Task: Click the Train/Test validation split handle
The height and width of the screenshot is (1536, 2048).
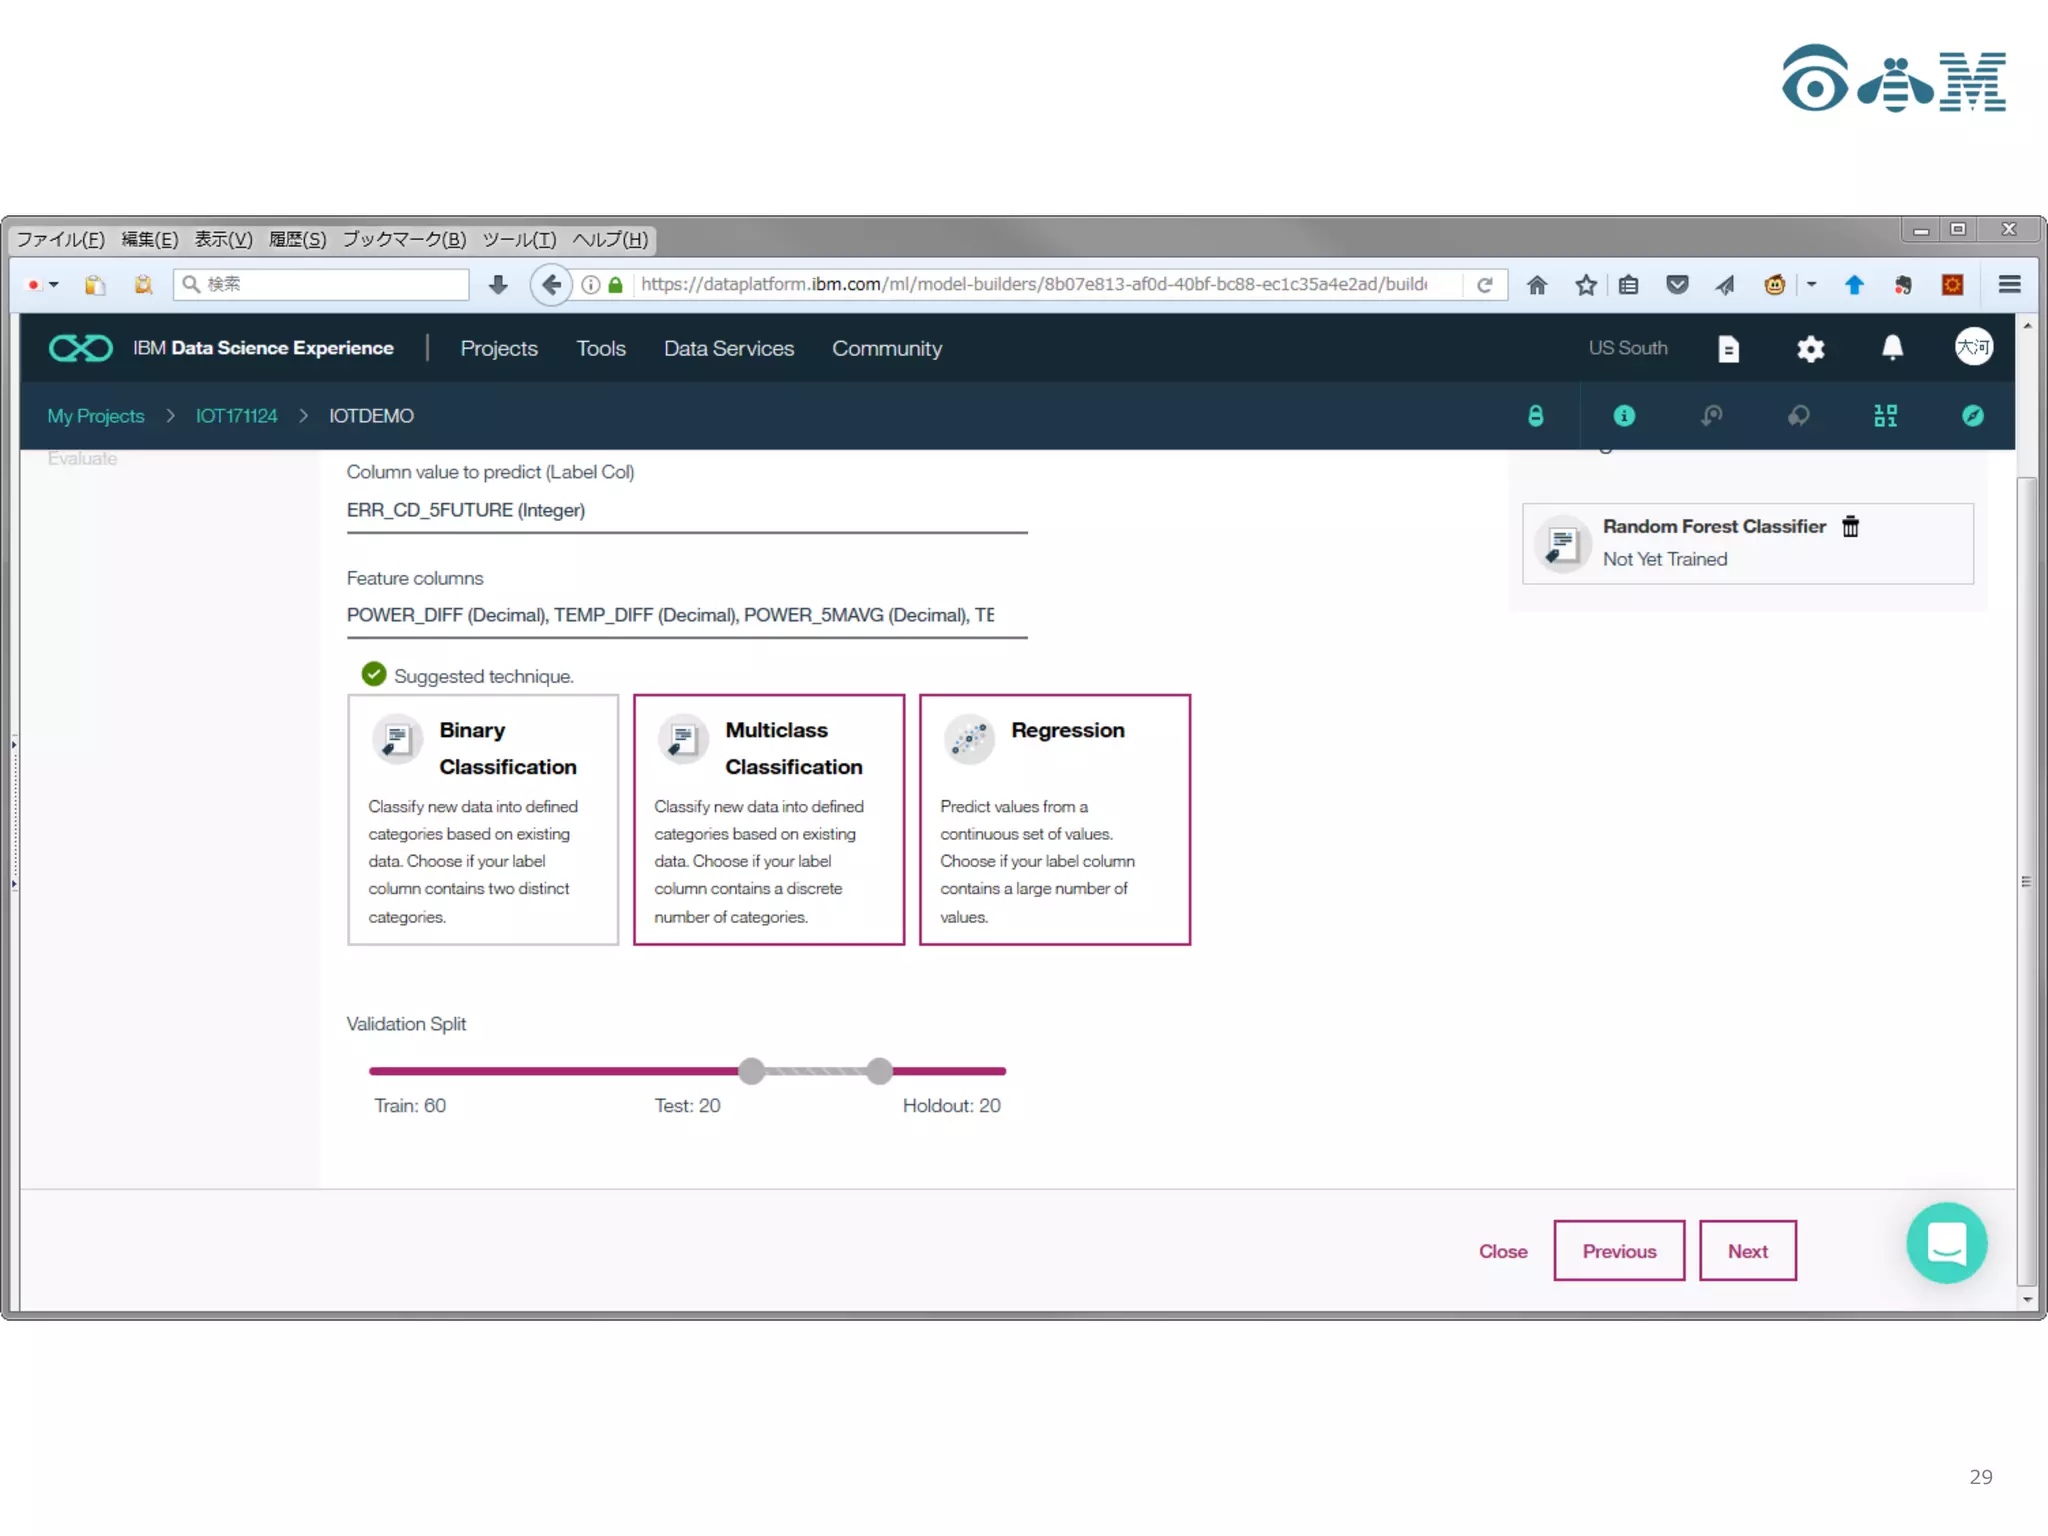Action: (751, 1071)
